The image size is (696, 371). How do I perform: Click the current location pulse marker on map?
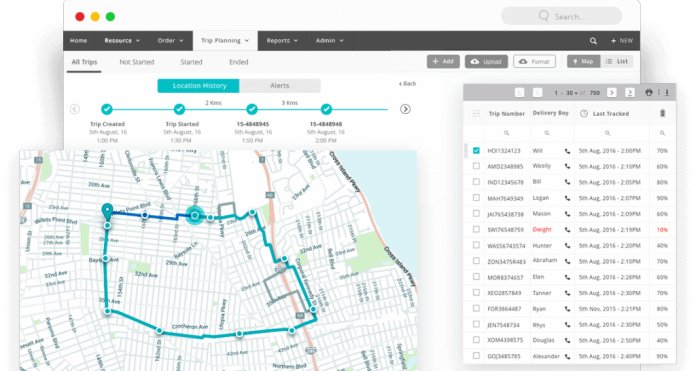coord(194,216)
